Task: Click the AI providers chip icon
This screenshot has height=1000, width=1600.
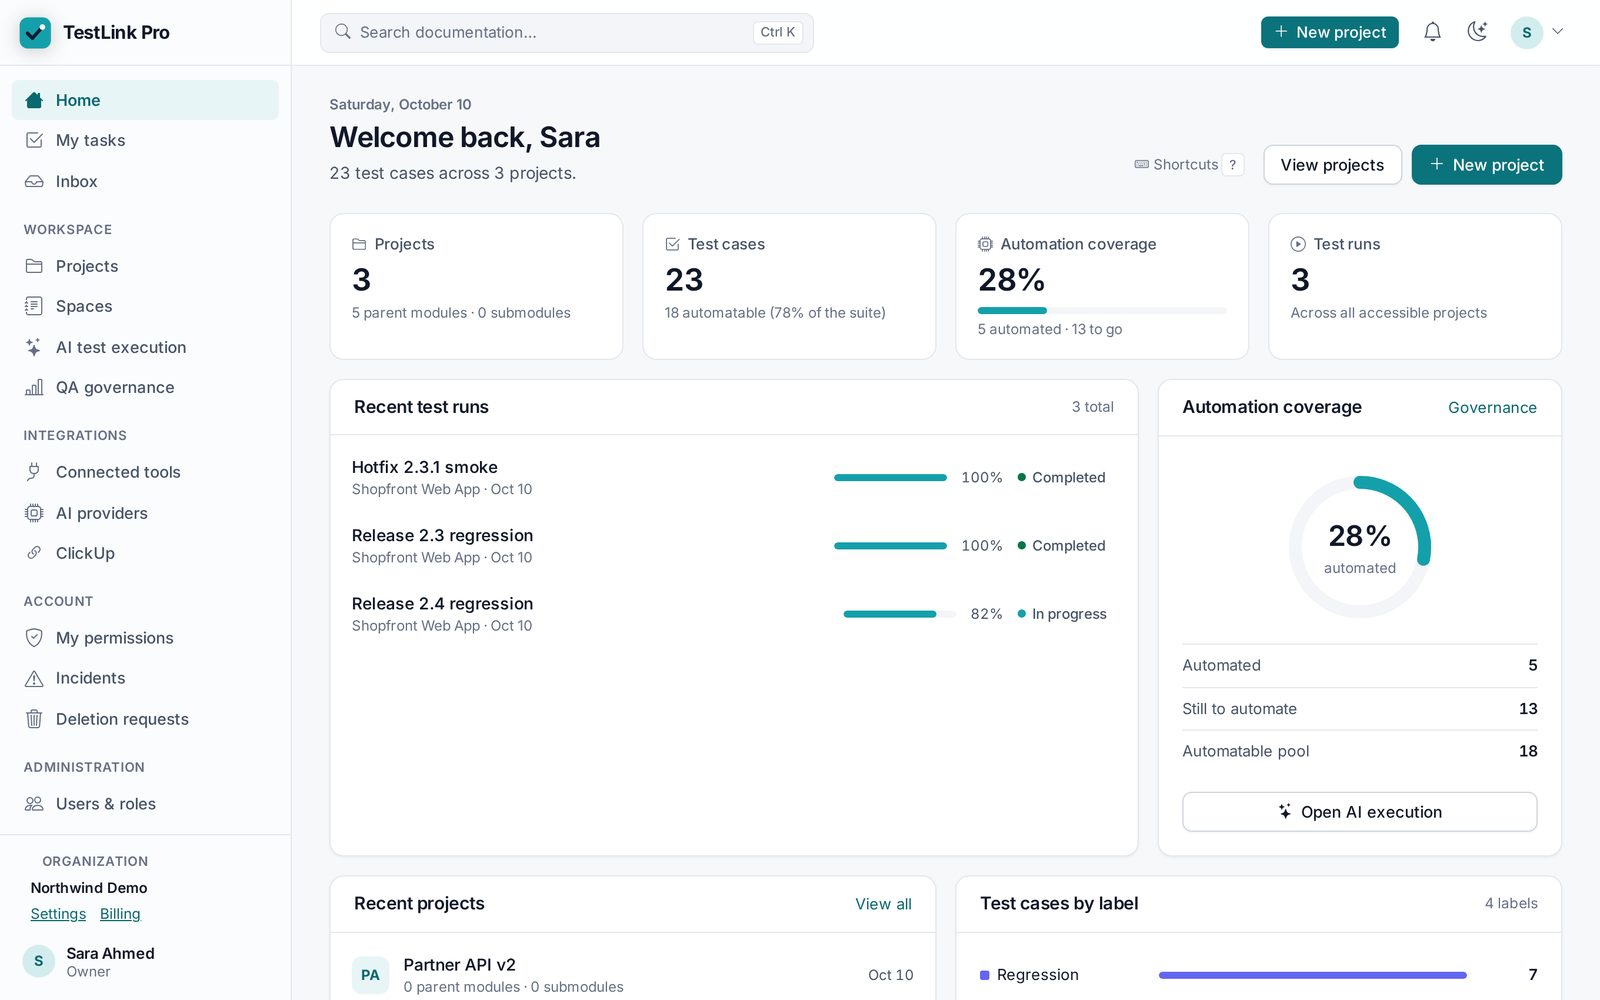Action: click(x=34, y=513)
